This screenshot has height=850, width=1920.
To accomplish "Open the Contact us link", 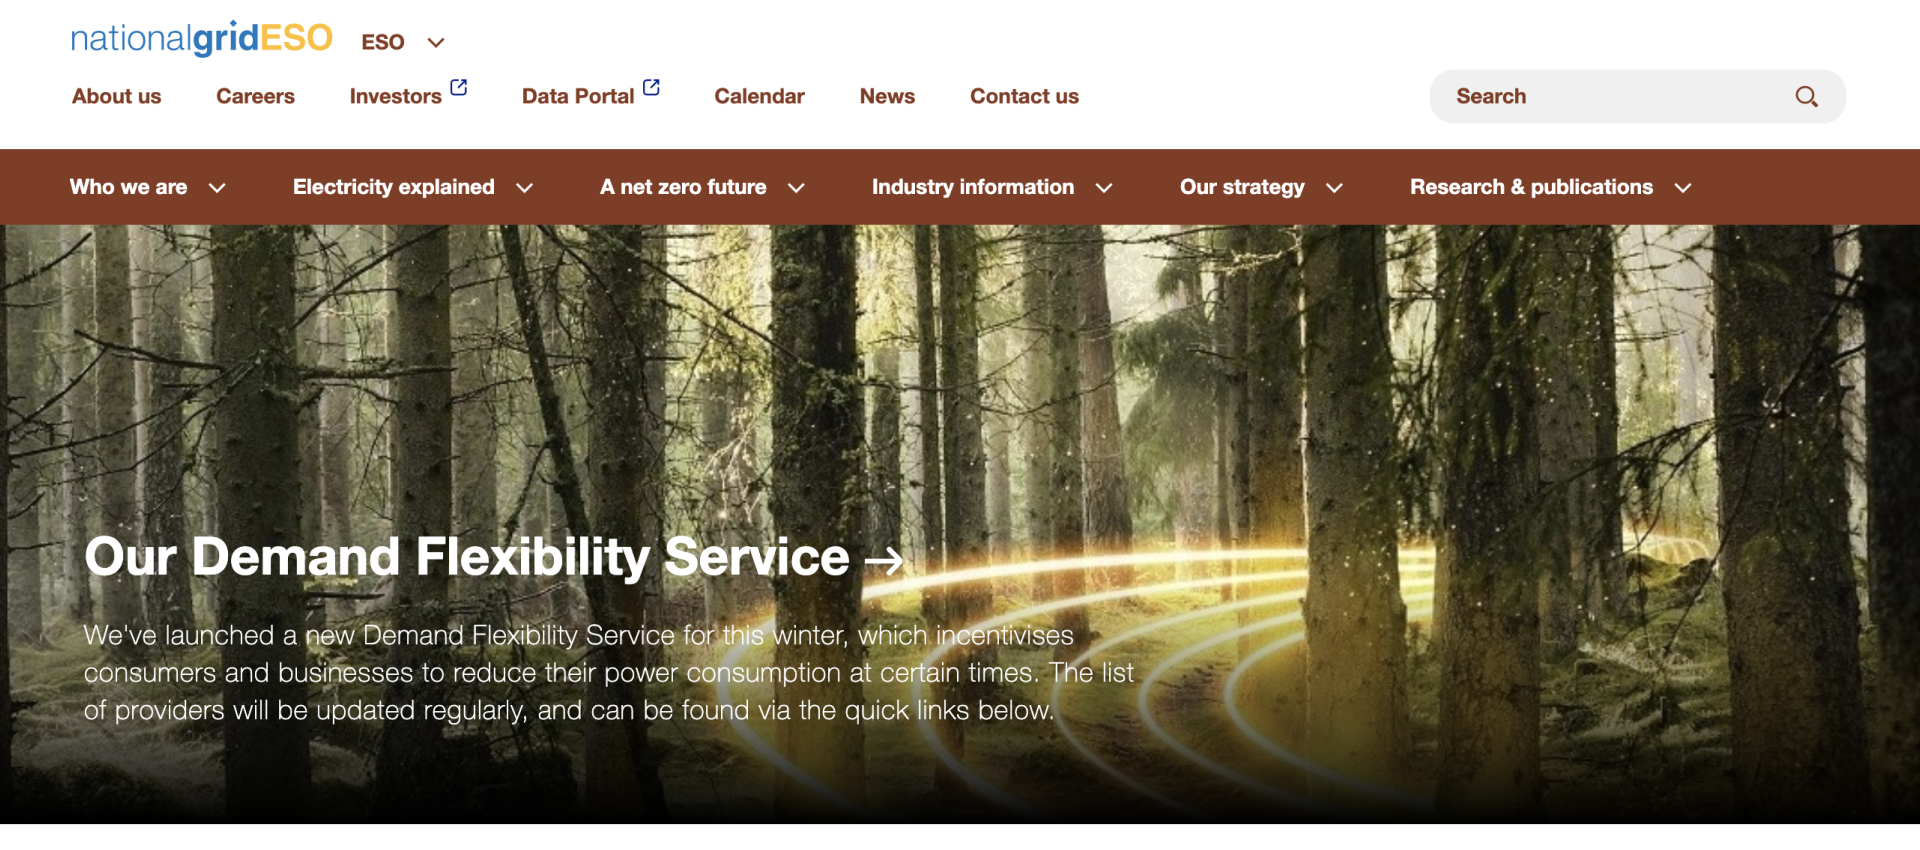I will (1024, 97).
